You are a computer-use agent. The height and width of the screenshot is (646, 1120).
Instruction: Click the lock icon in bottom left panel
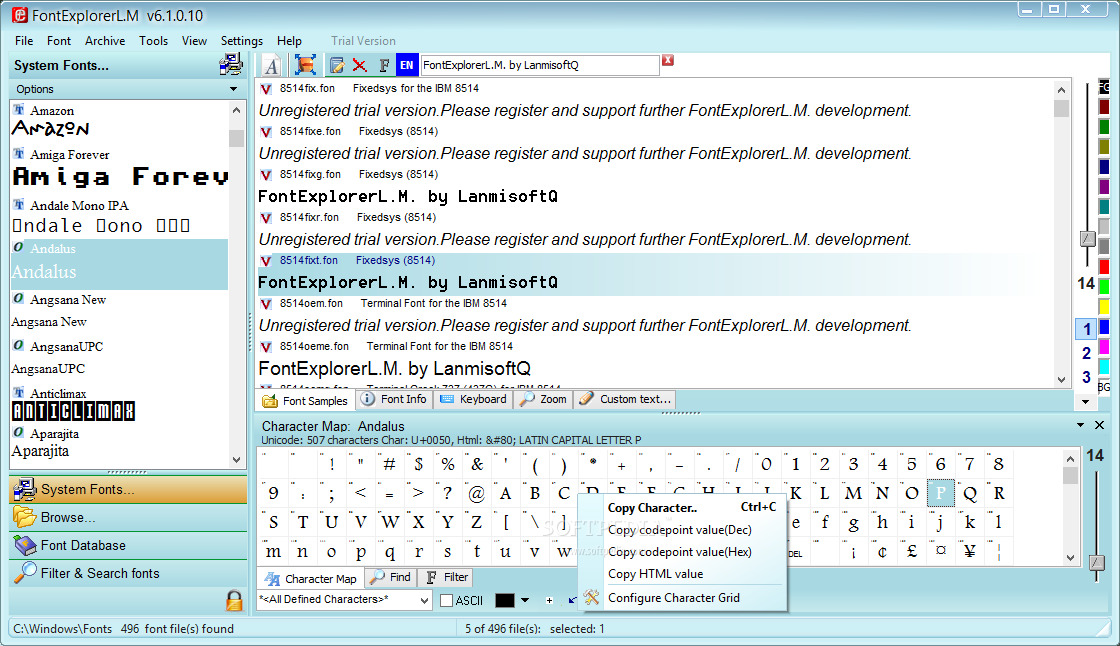(234, 600)
